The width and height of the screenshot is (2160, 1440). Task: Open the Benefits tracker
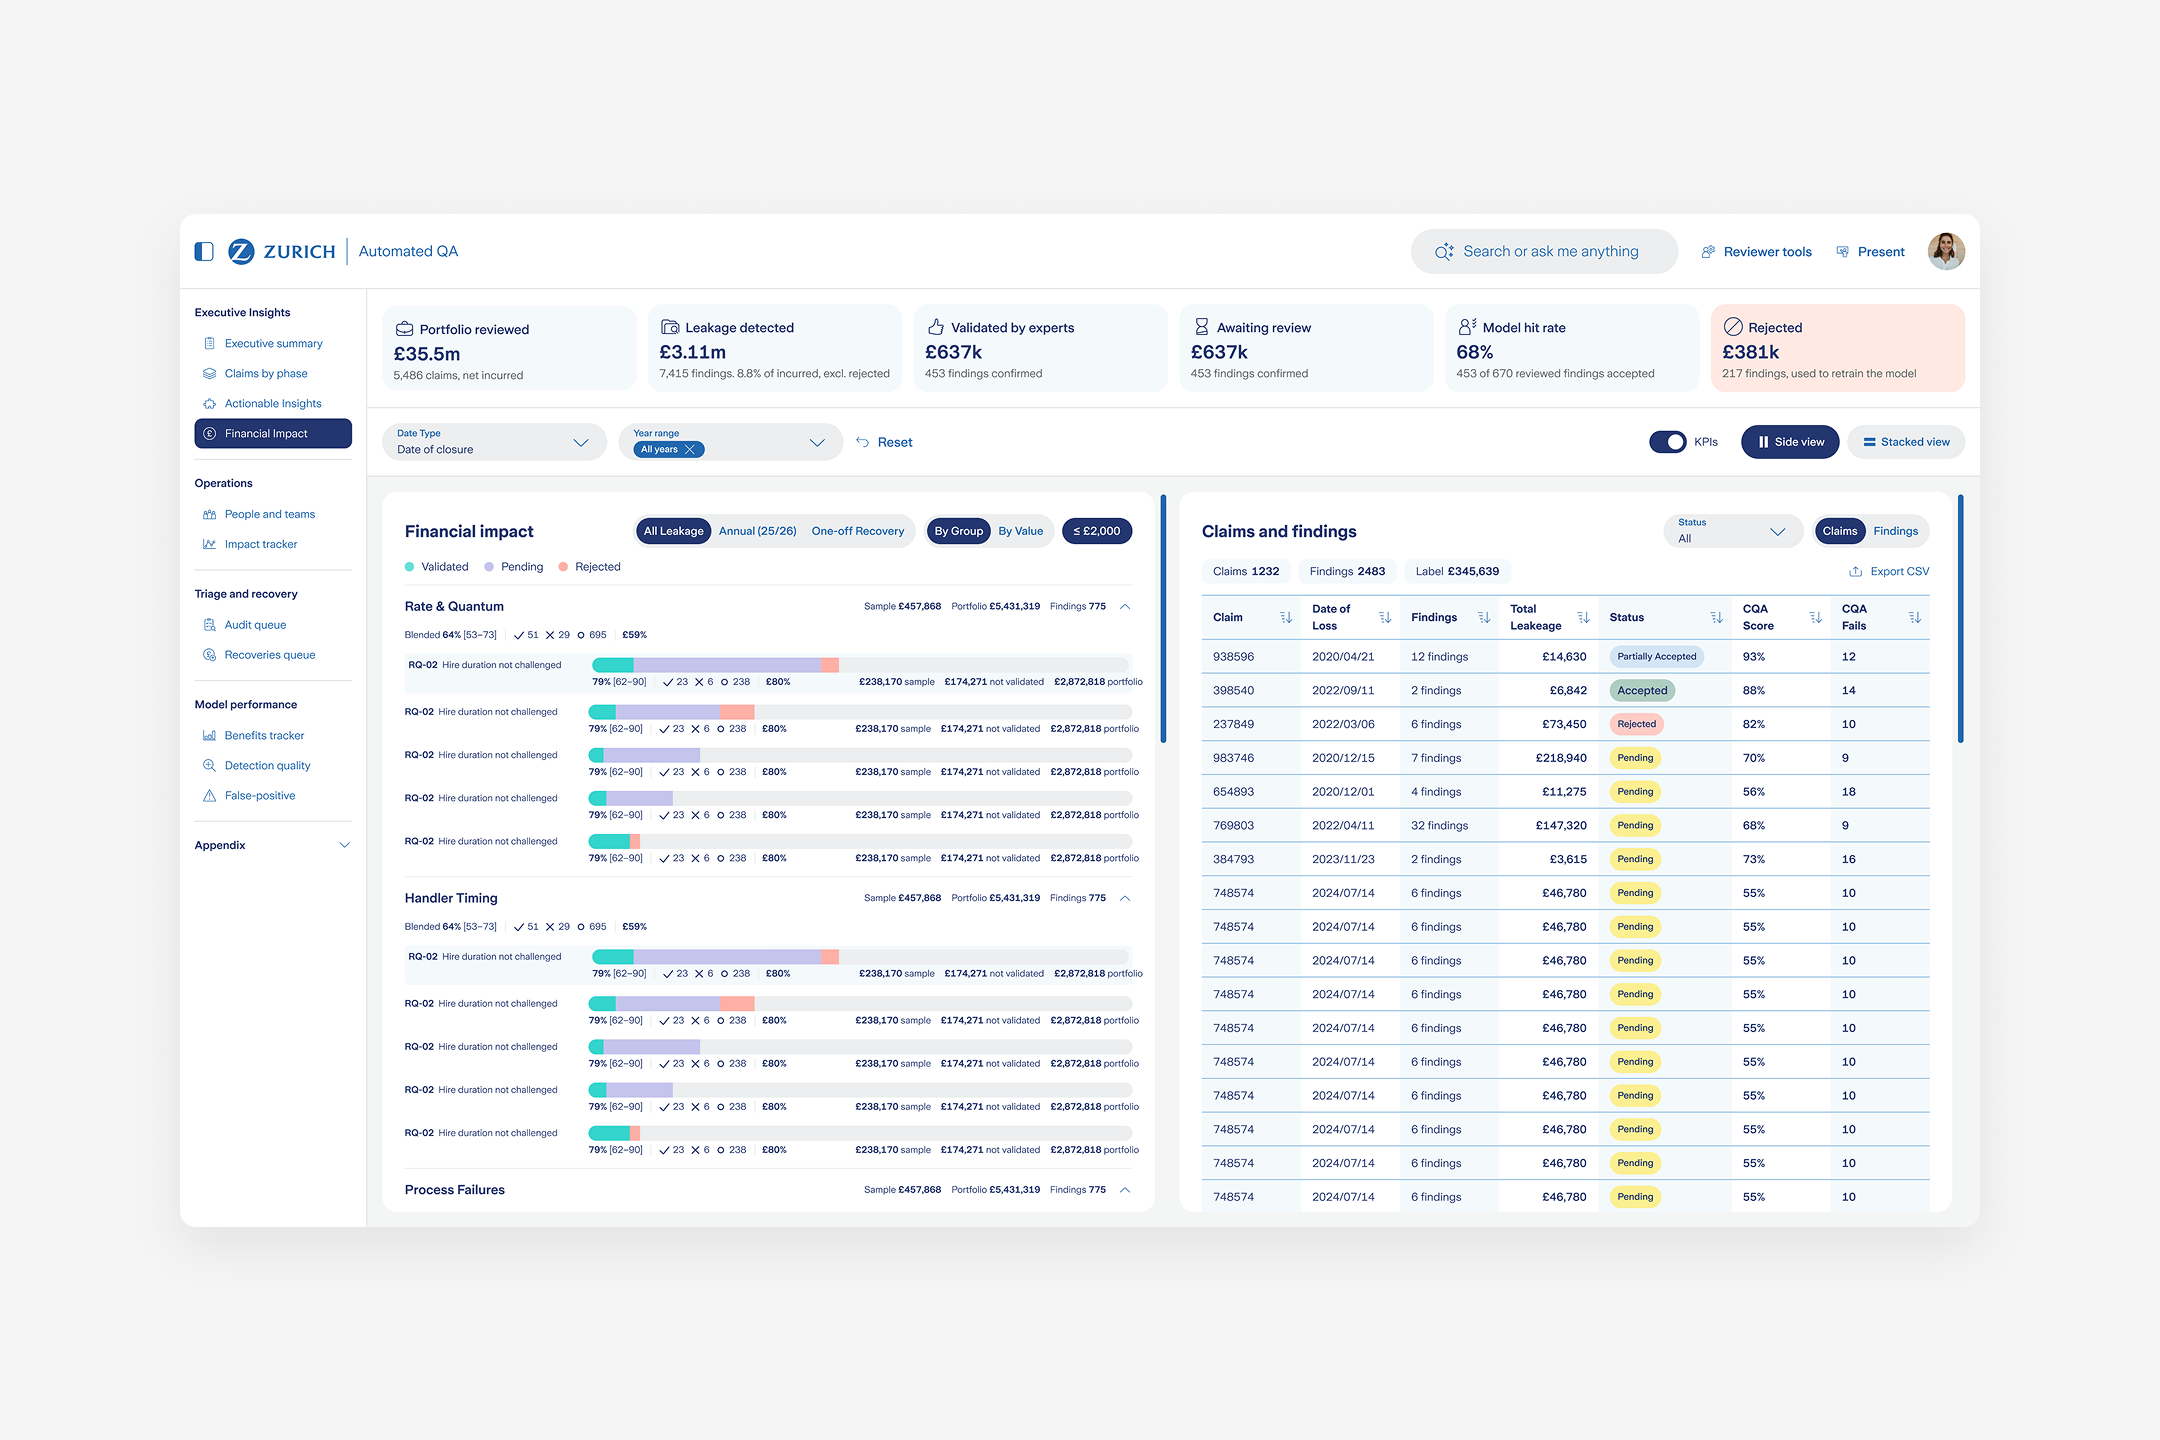click(264, 735)
